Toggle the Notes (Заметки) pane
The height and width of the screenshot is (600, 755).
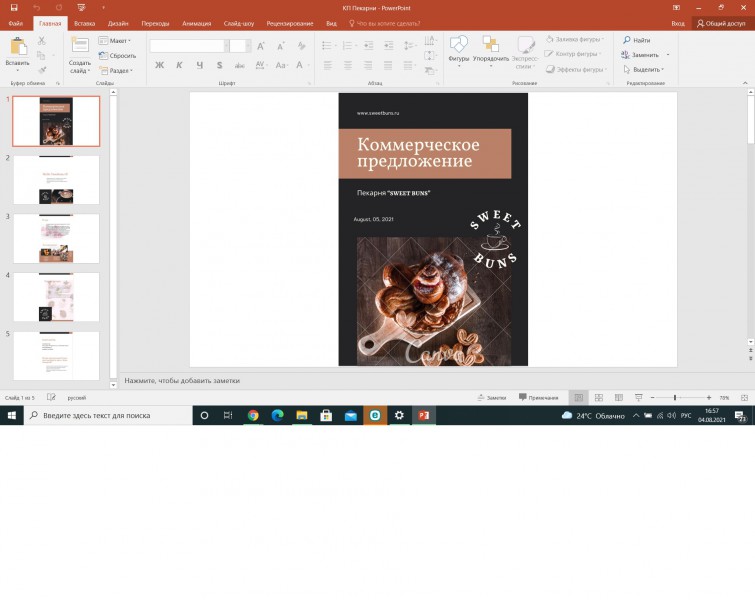492,398
